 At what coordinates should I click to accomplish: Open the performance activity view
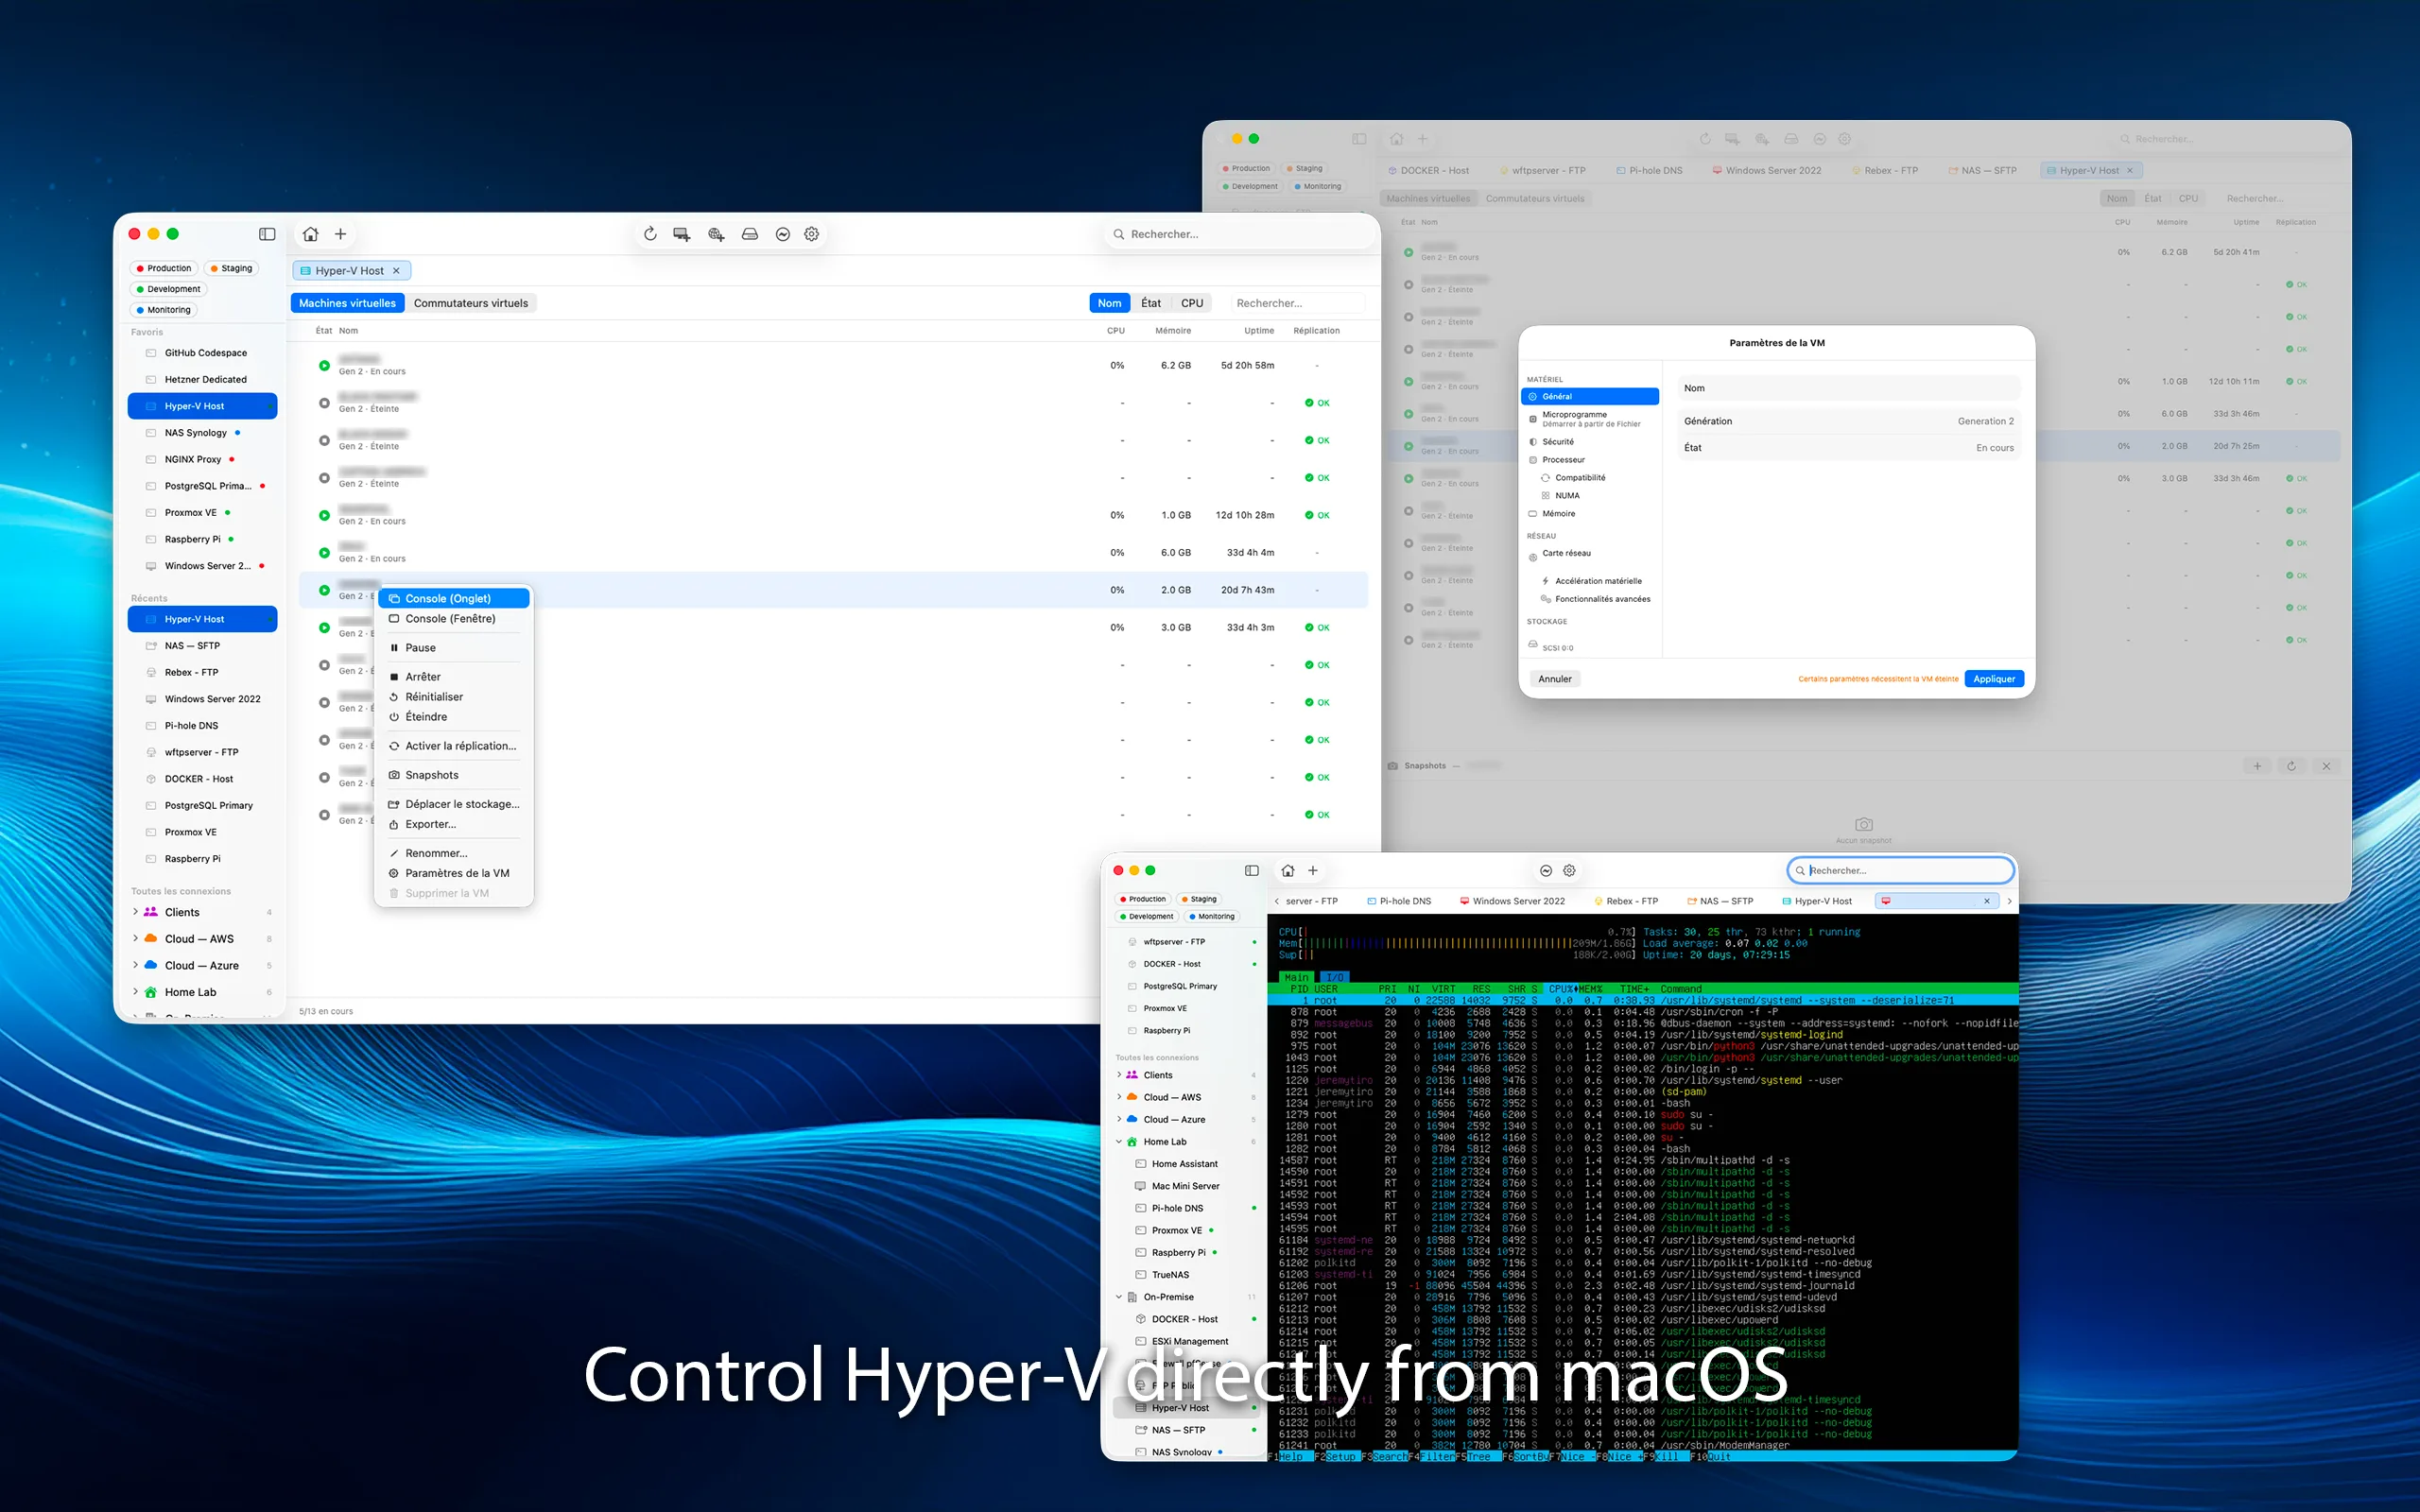point(783,233)
